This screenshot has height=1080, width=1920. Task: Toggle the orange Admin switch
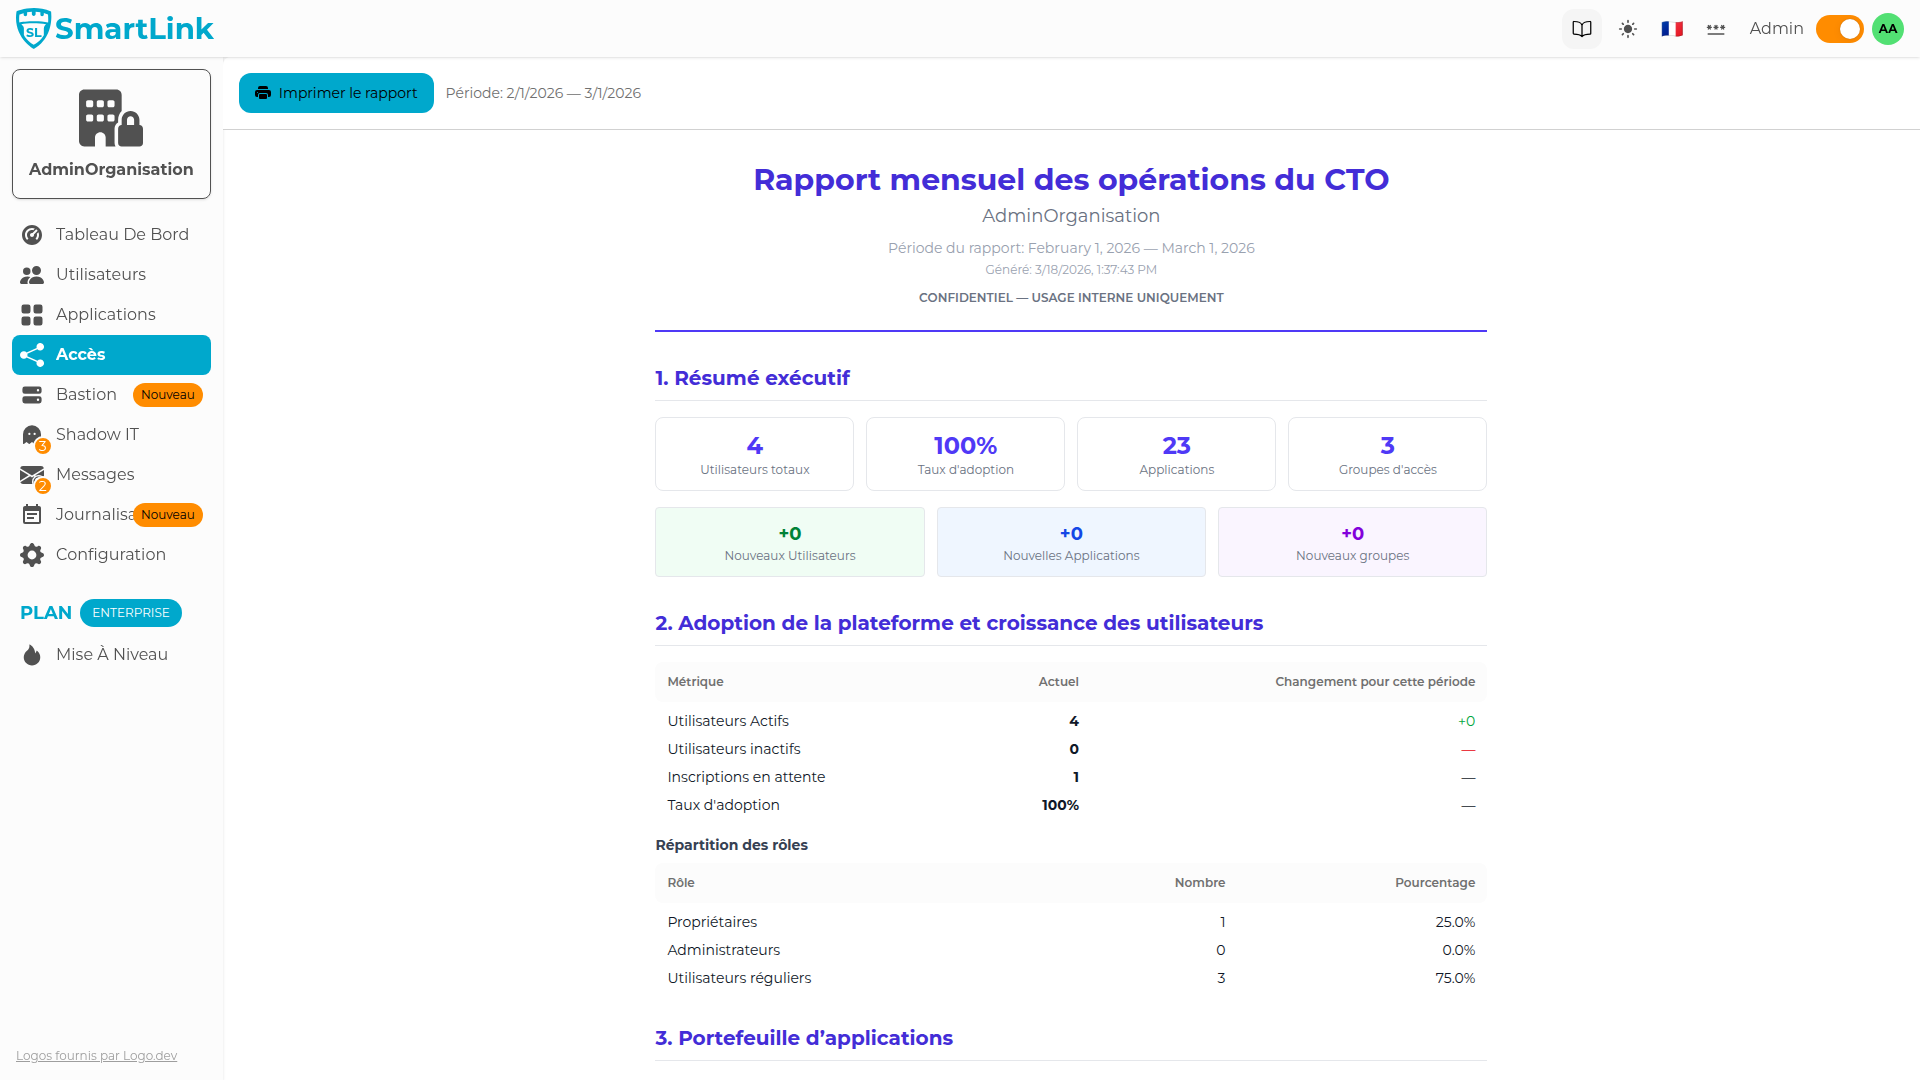[1839, 28]
